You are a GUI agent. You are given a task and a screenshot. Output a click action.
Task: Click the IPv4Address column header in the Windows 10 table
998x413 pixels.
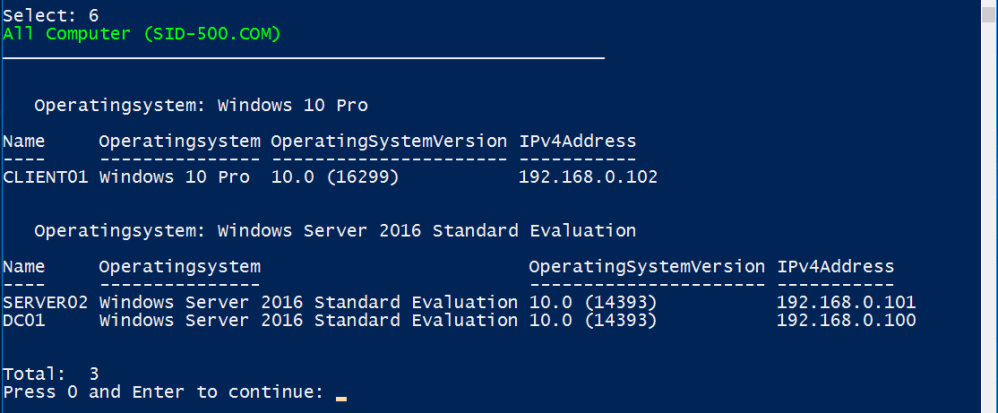pyautogui.click(x=577, y=141)
